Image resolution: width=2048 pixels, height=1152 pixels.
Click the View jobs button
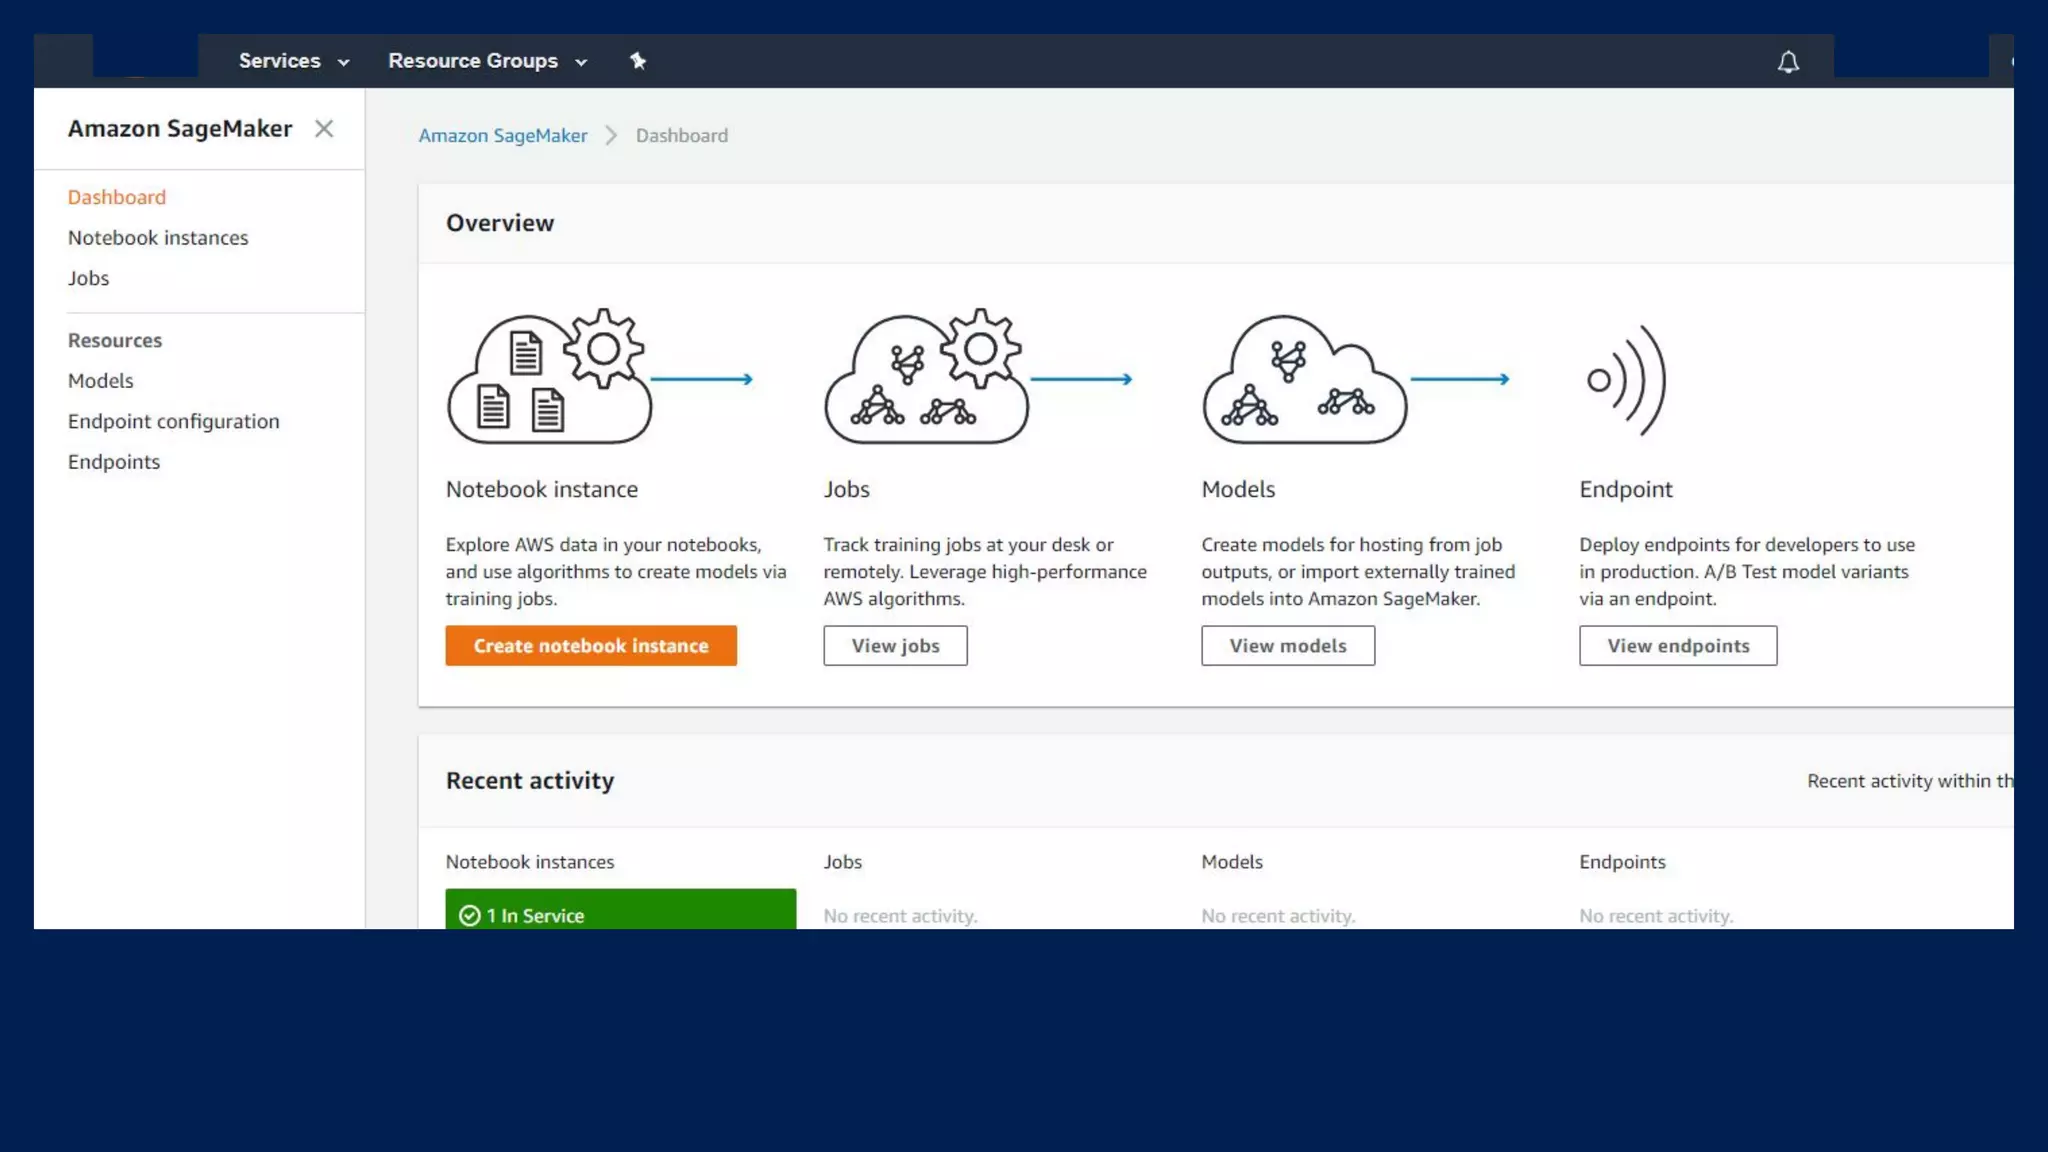click(896, 646)
